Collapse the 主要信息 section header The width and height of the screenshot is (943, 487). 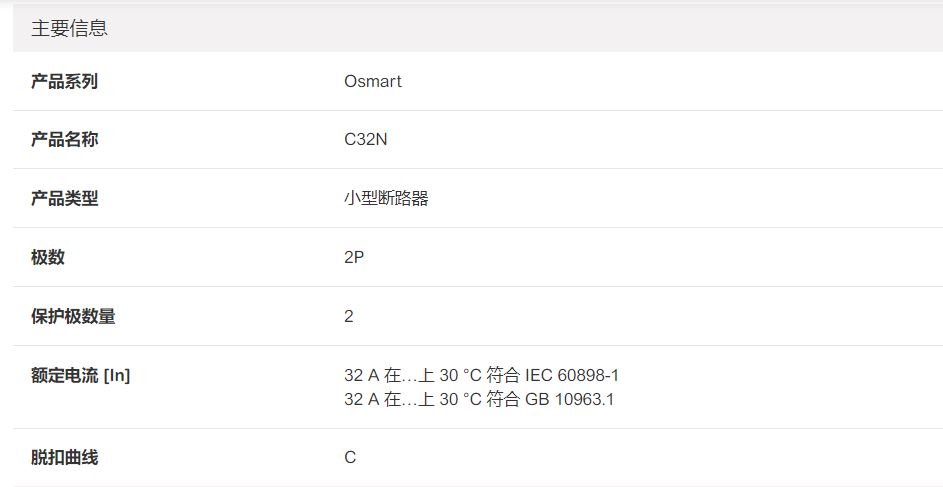click(70, 29)
